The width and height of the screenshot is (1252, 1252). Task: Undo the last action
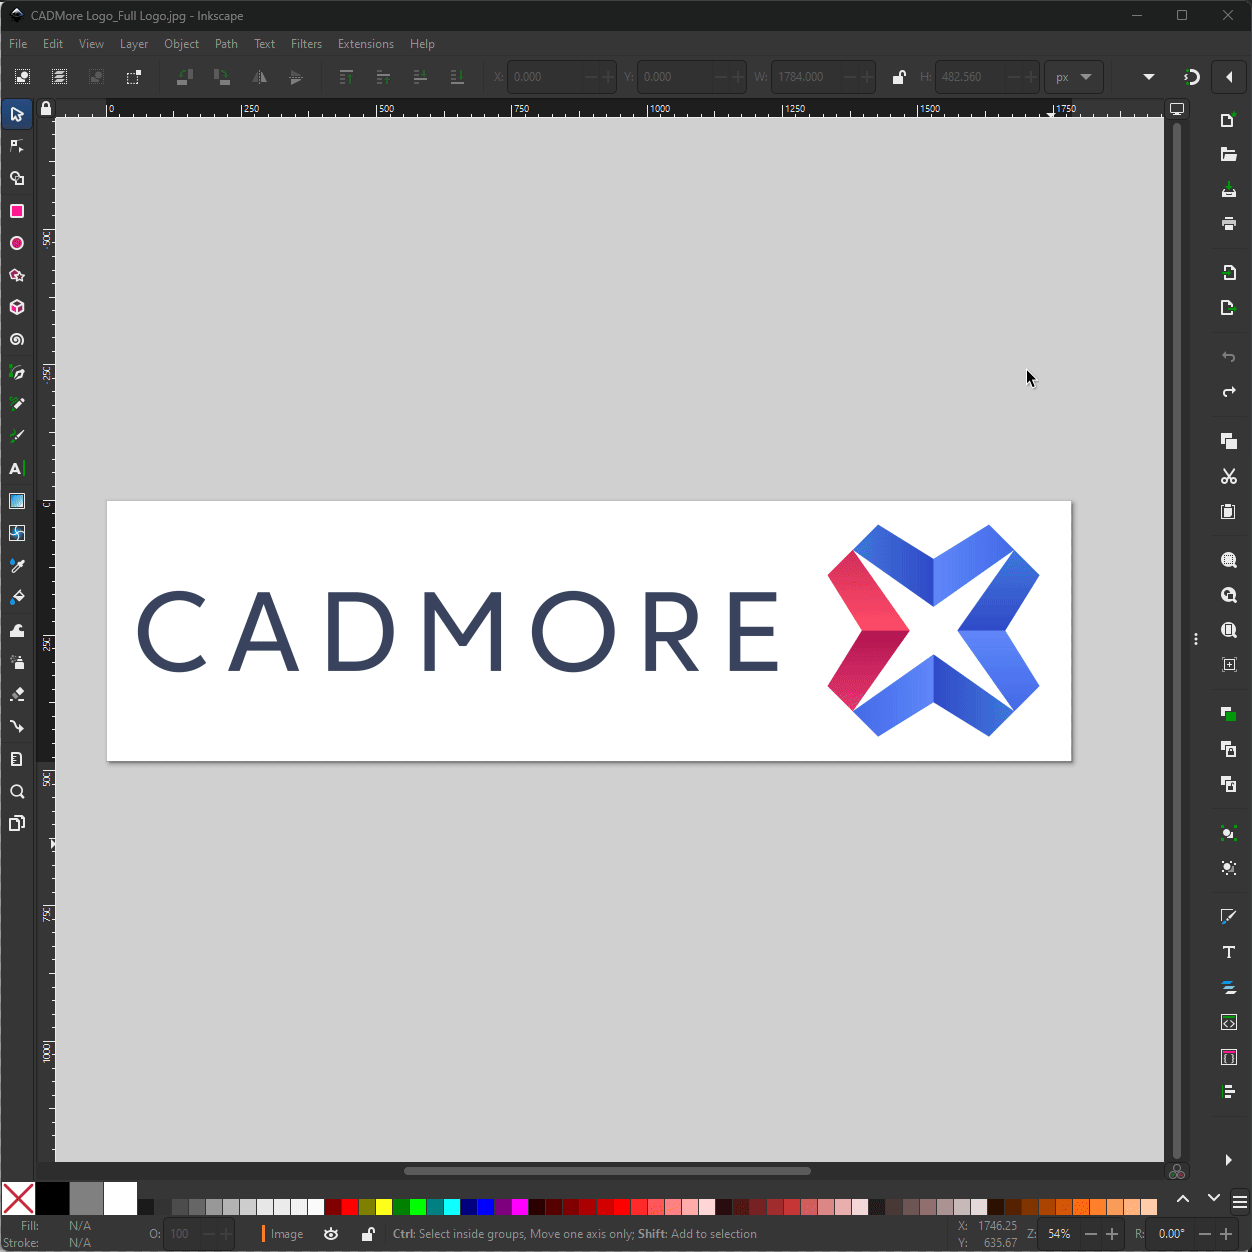coord(1229,357)
